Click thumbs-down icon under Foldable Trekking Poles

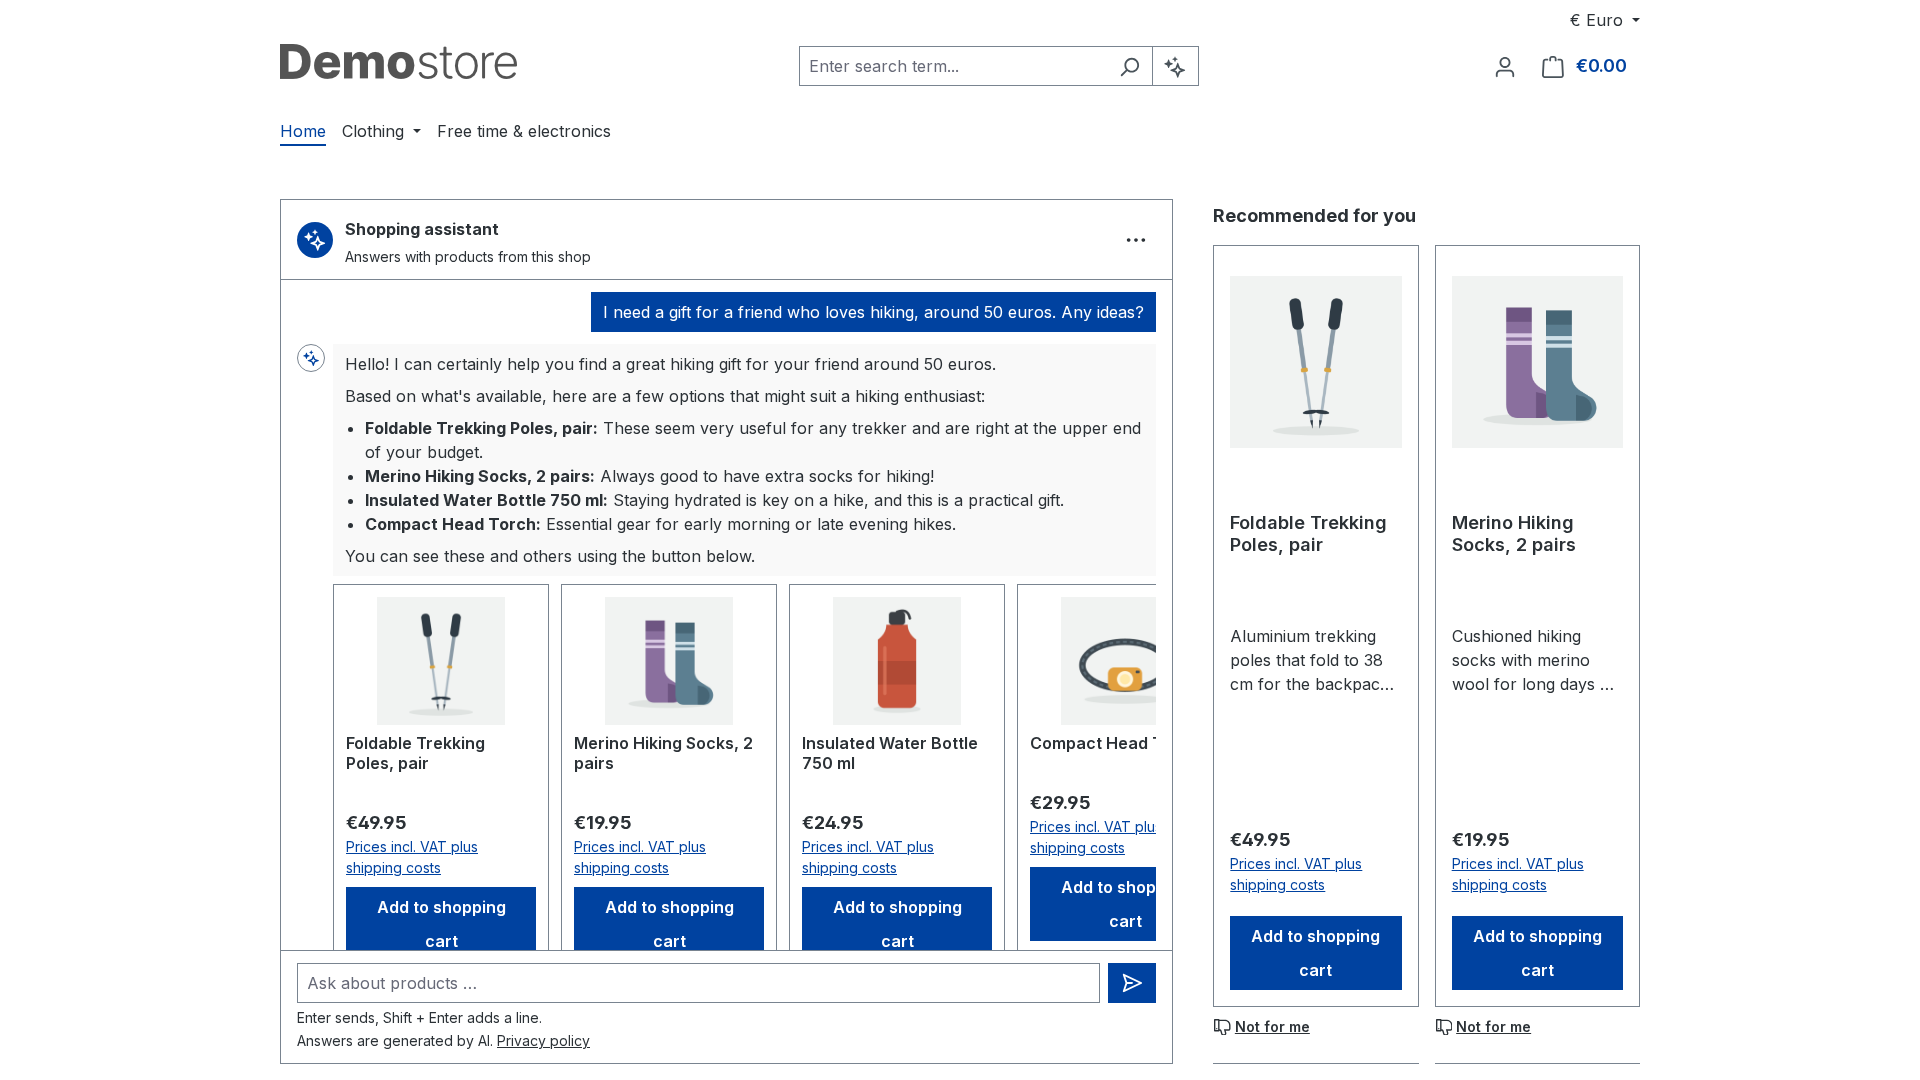click(1222, 1027)
